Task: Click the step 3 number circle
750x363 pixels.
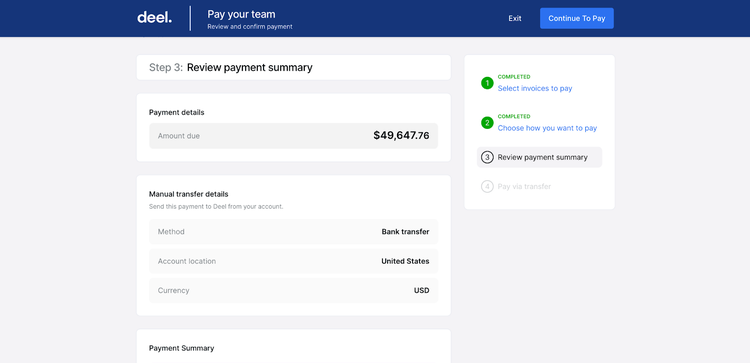Action: tap(487, 157)
